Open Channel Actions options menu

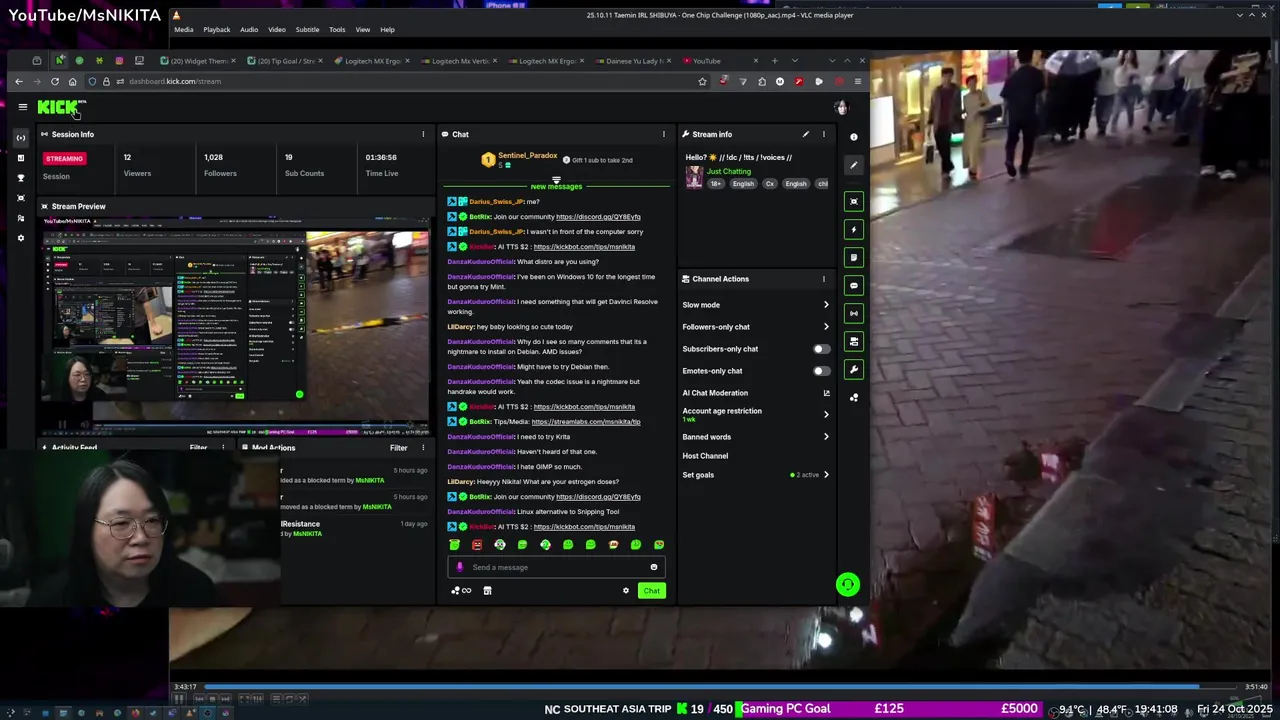coord(824,279)
